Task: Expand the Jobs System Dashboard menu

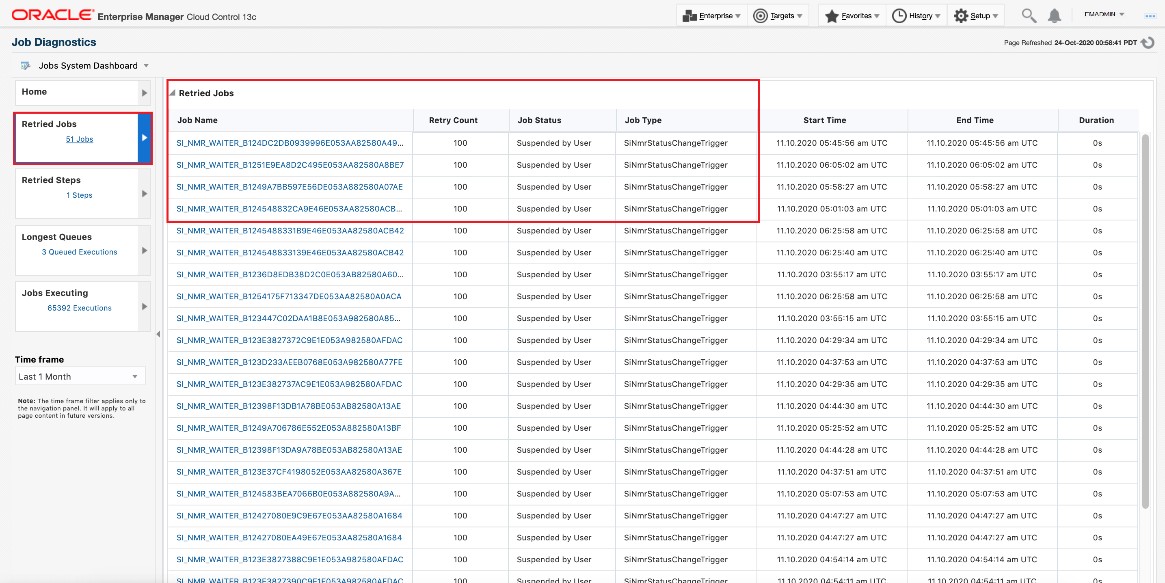Action: pos(146,66)
